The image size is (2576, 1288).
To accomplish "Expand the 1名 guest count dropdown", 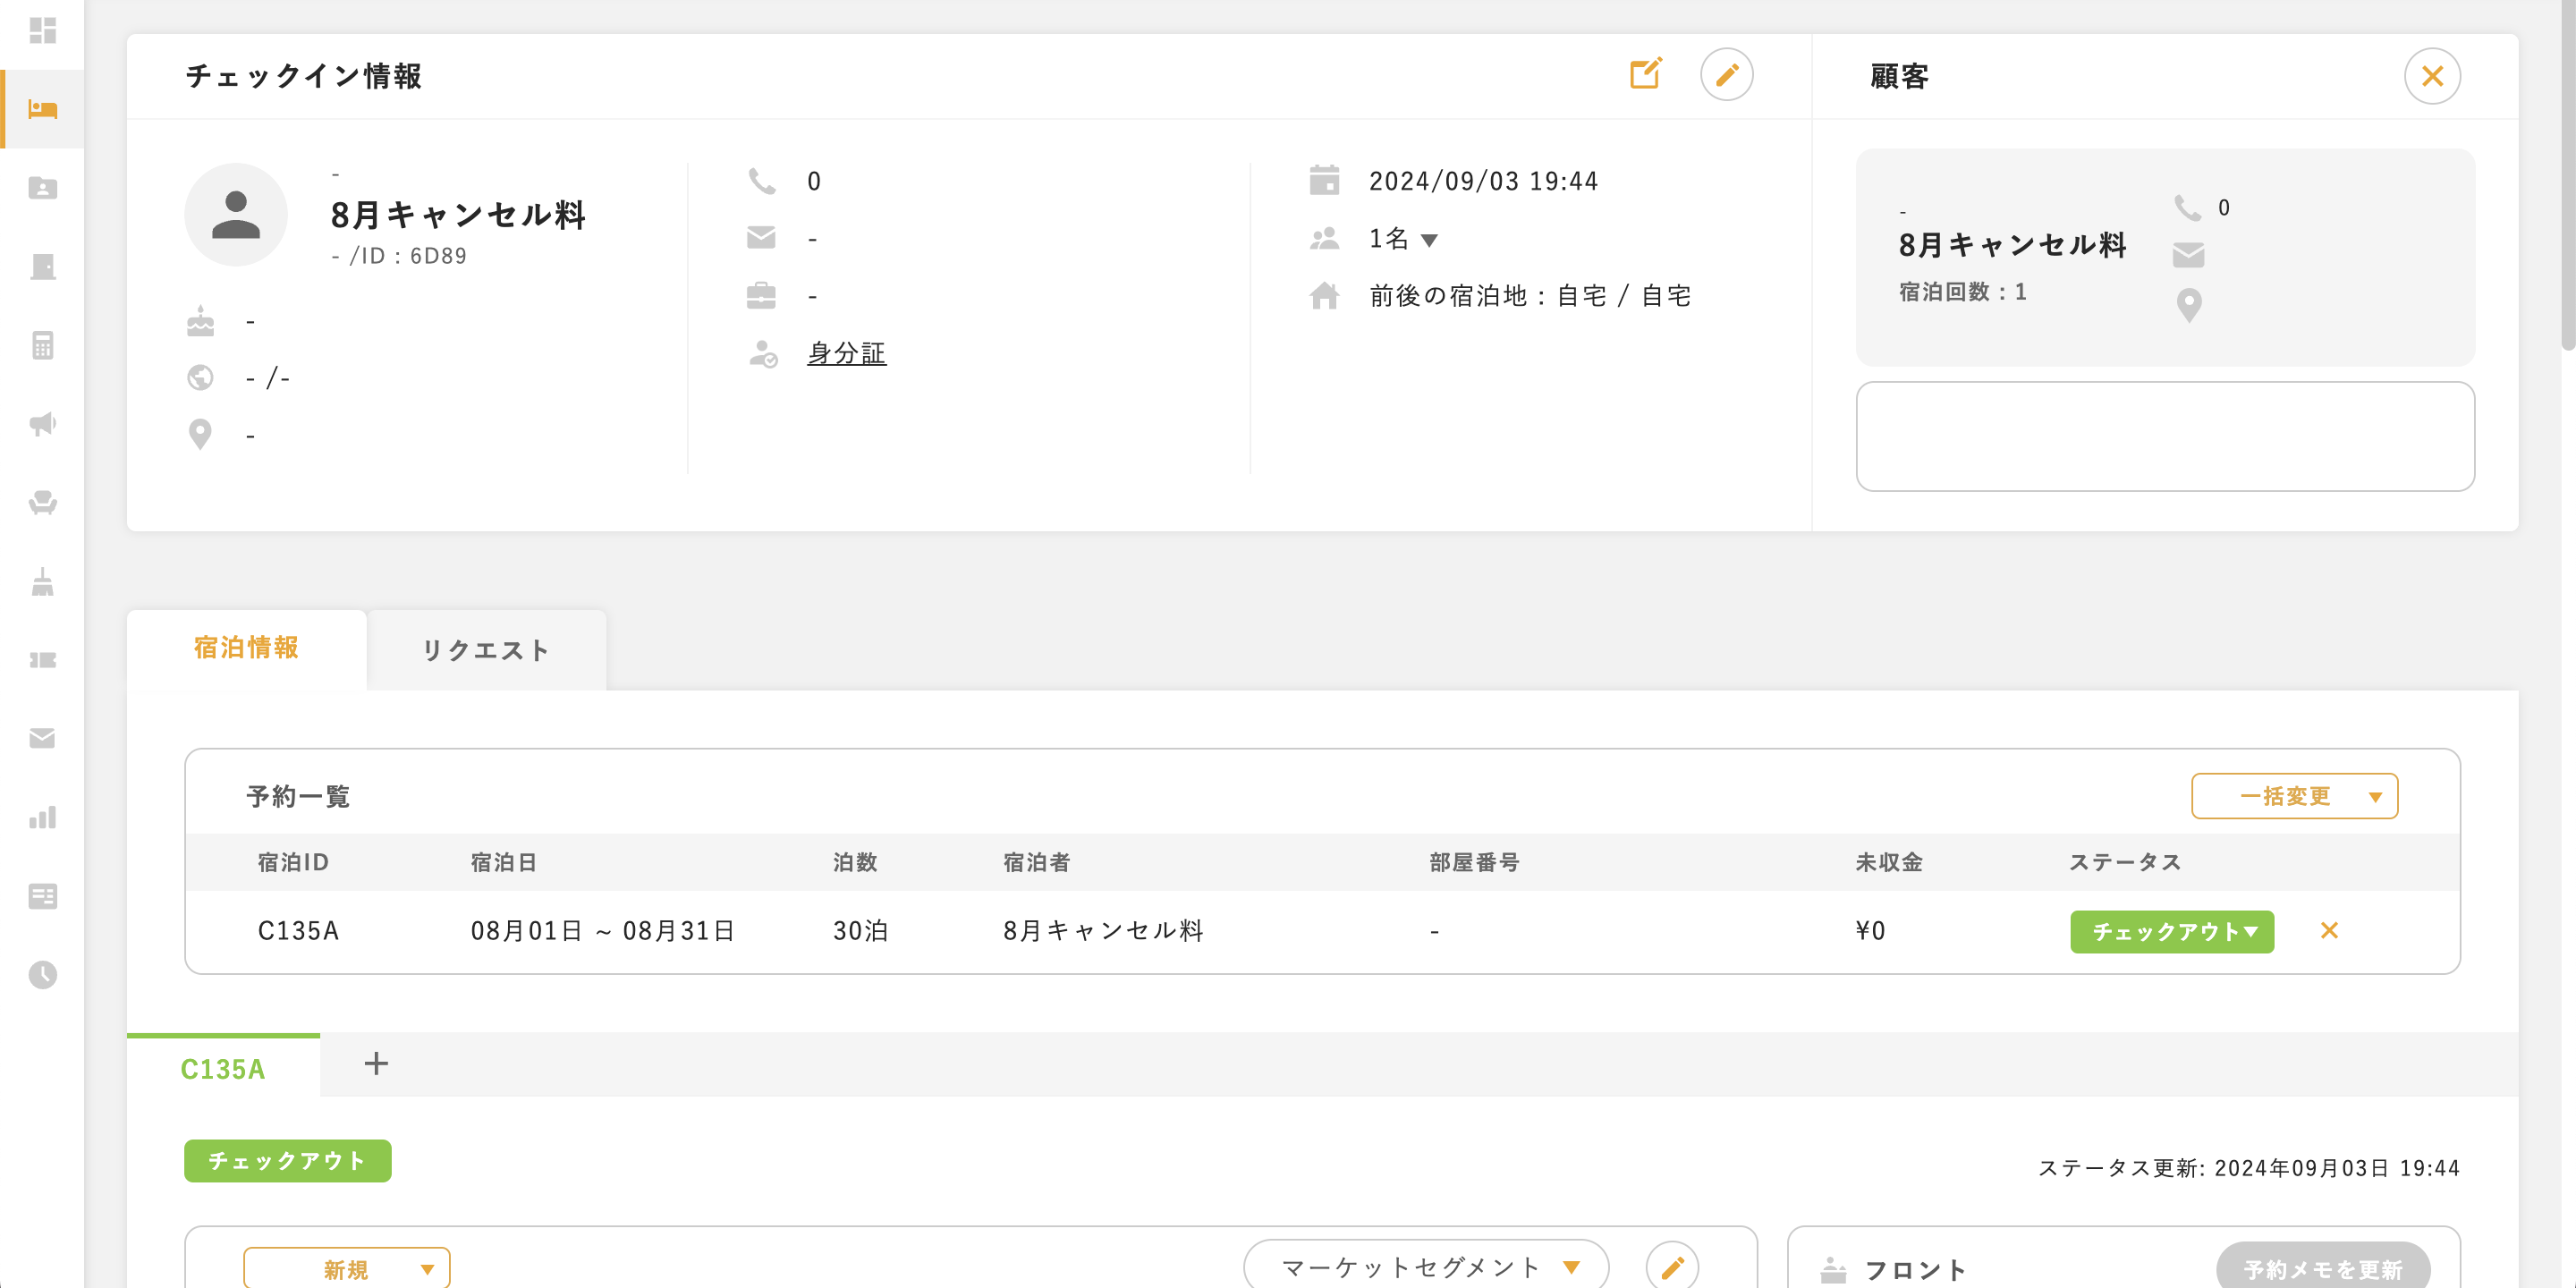I will click(x=1403, y=239).
